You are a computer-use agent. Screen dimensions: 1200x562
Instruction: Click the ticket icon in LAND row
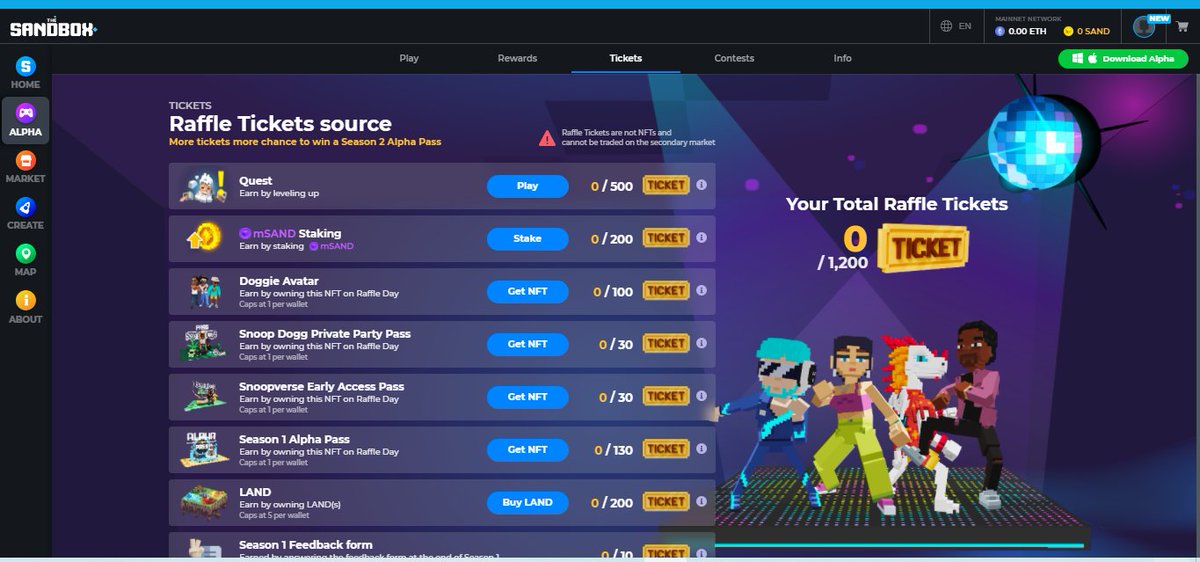point(666,502)
